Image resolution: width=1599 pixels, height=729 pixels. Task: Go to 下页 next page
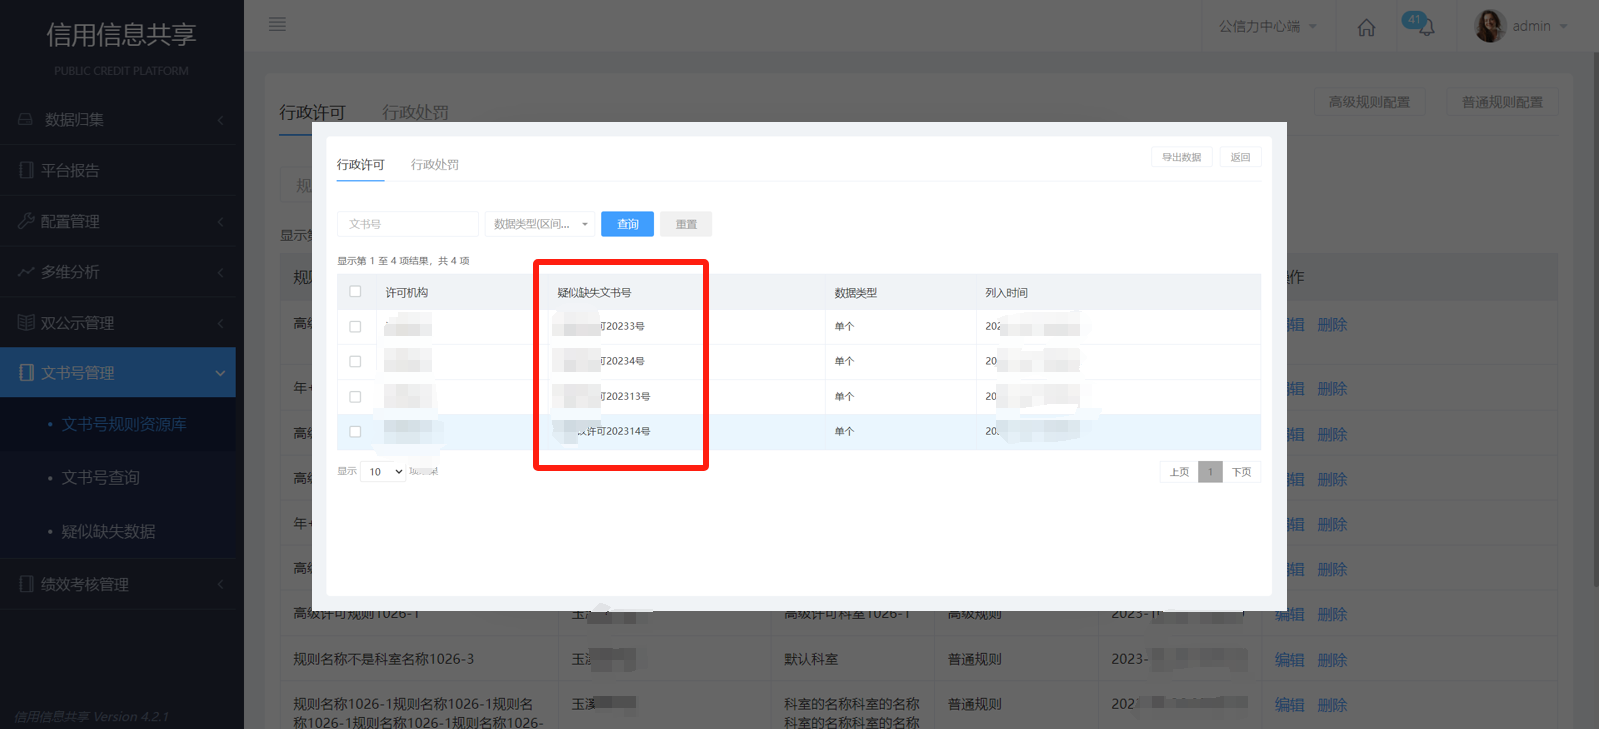pyautogui.click(x=1241, y=472)
